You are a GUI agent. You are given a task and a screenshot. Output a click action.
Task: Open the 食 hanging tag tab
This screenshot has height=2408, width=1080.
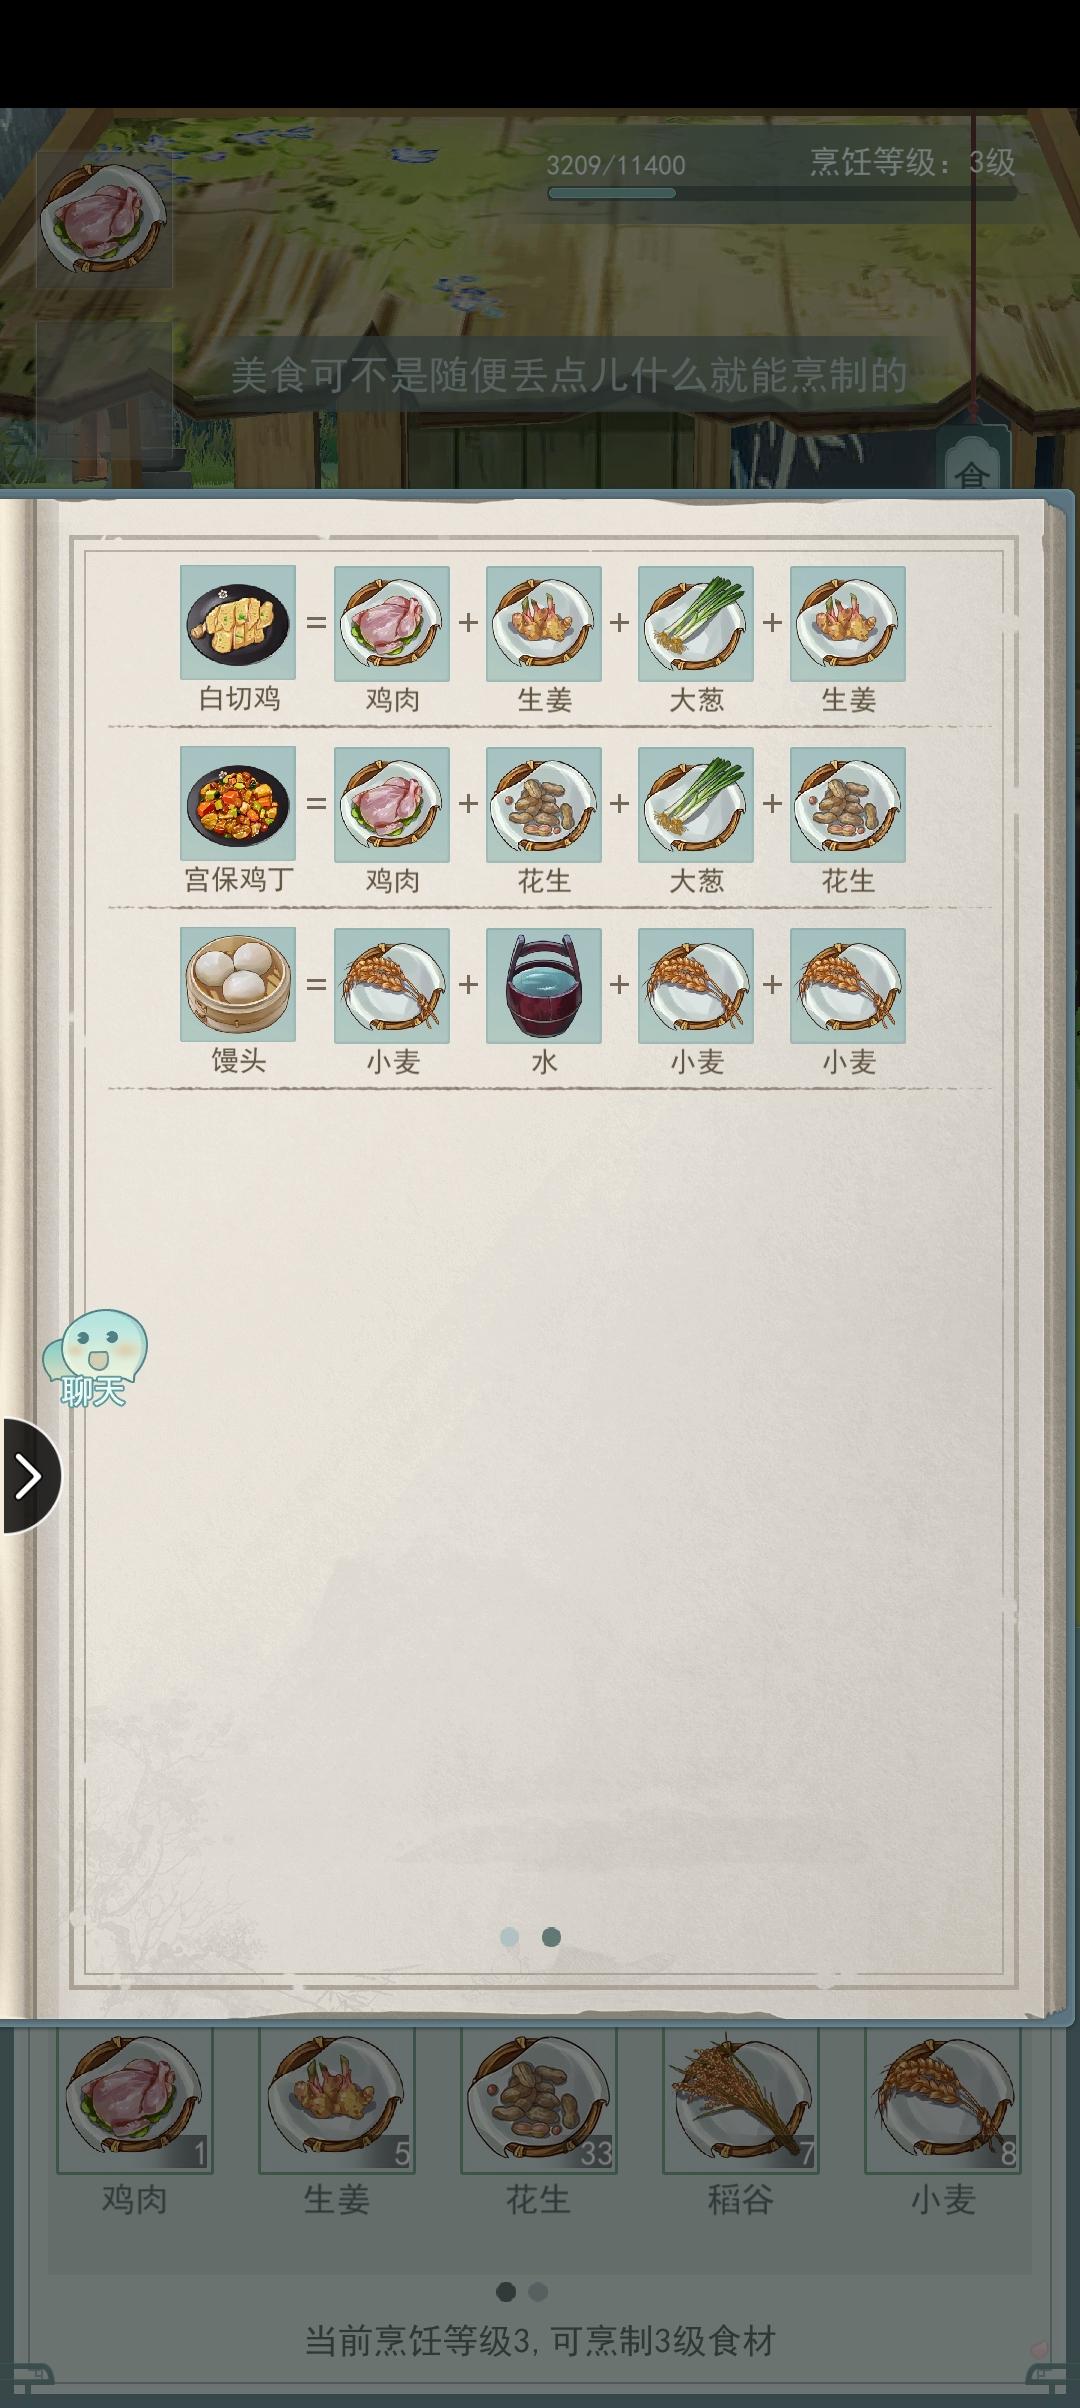point(972,460)
